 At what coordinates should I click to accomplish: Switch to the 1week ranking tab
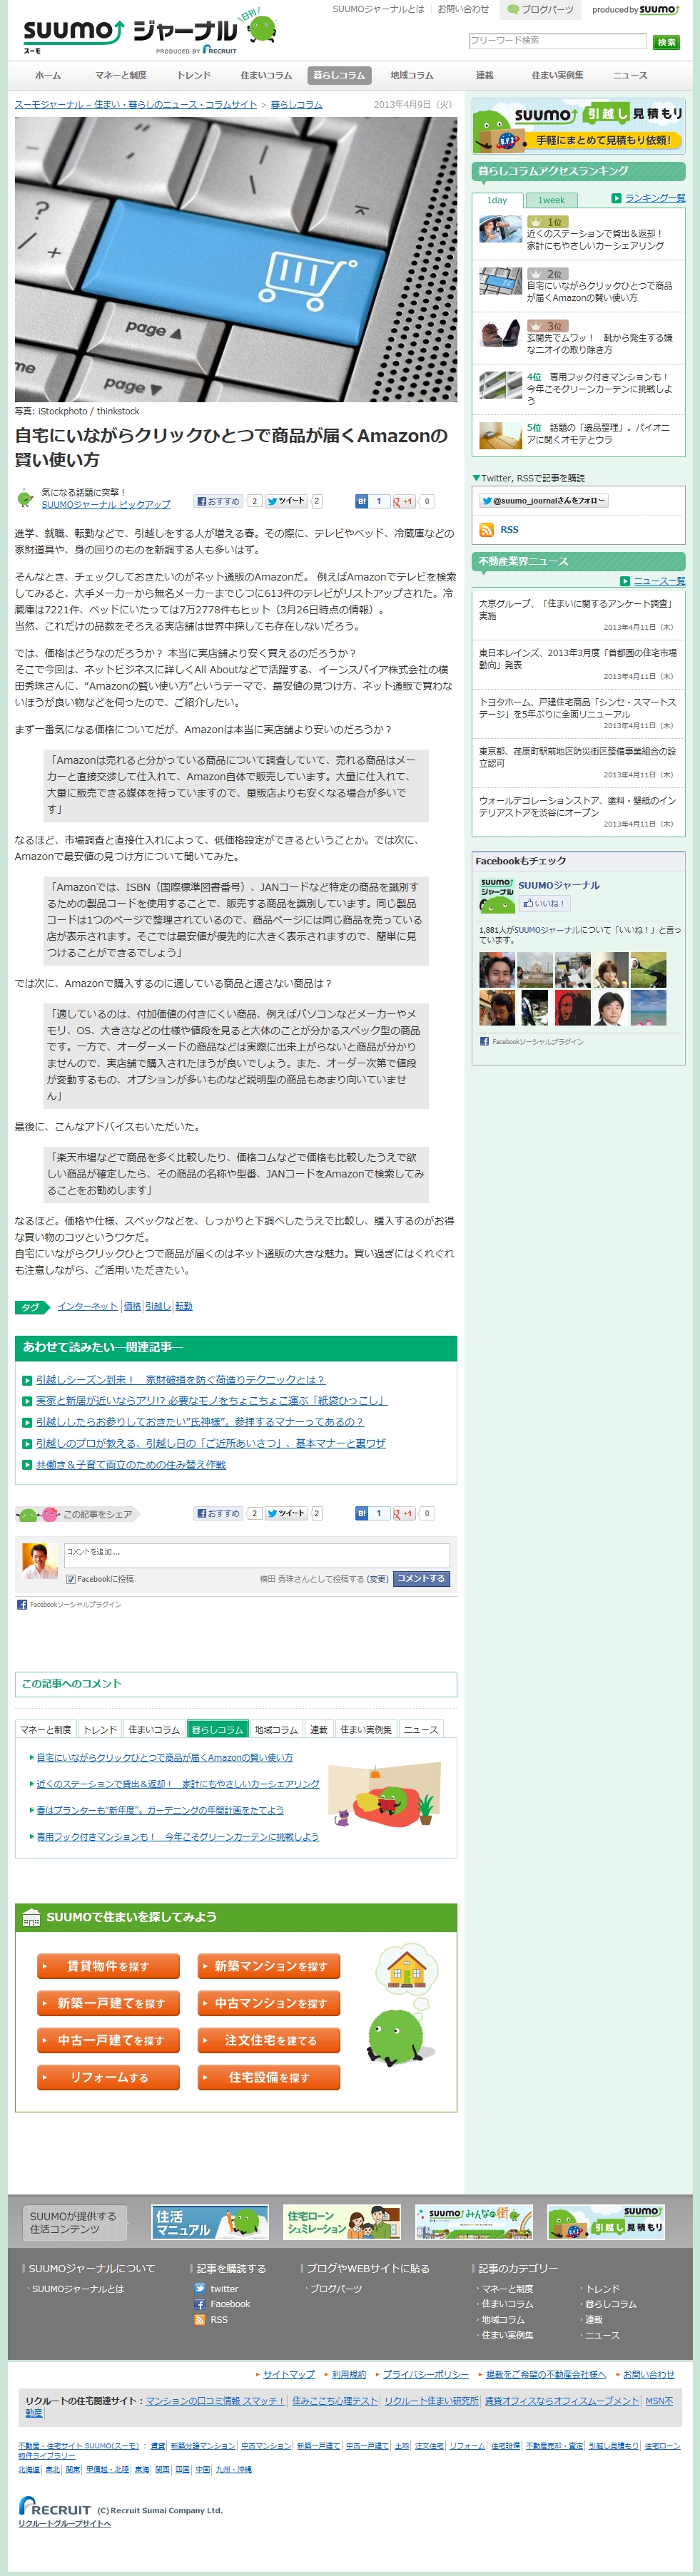(551, 201)
